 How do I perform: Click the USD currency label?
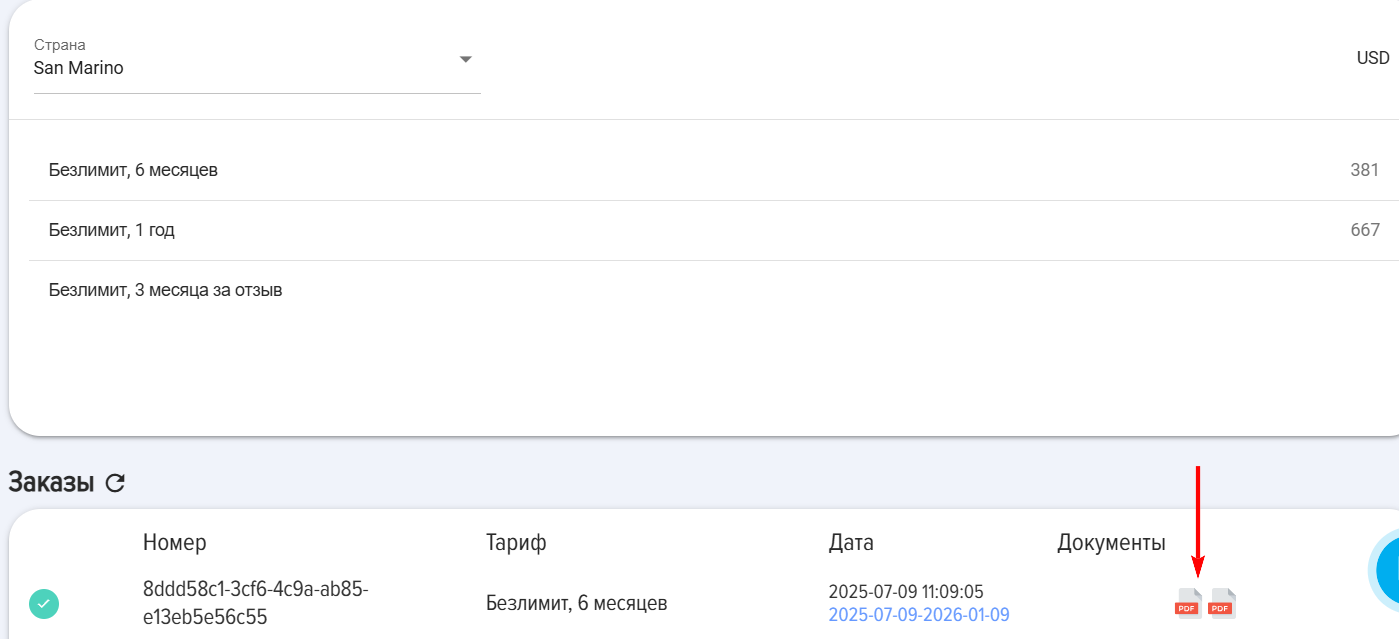pos(1373,58)
